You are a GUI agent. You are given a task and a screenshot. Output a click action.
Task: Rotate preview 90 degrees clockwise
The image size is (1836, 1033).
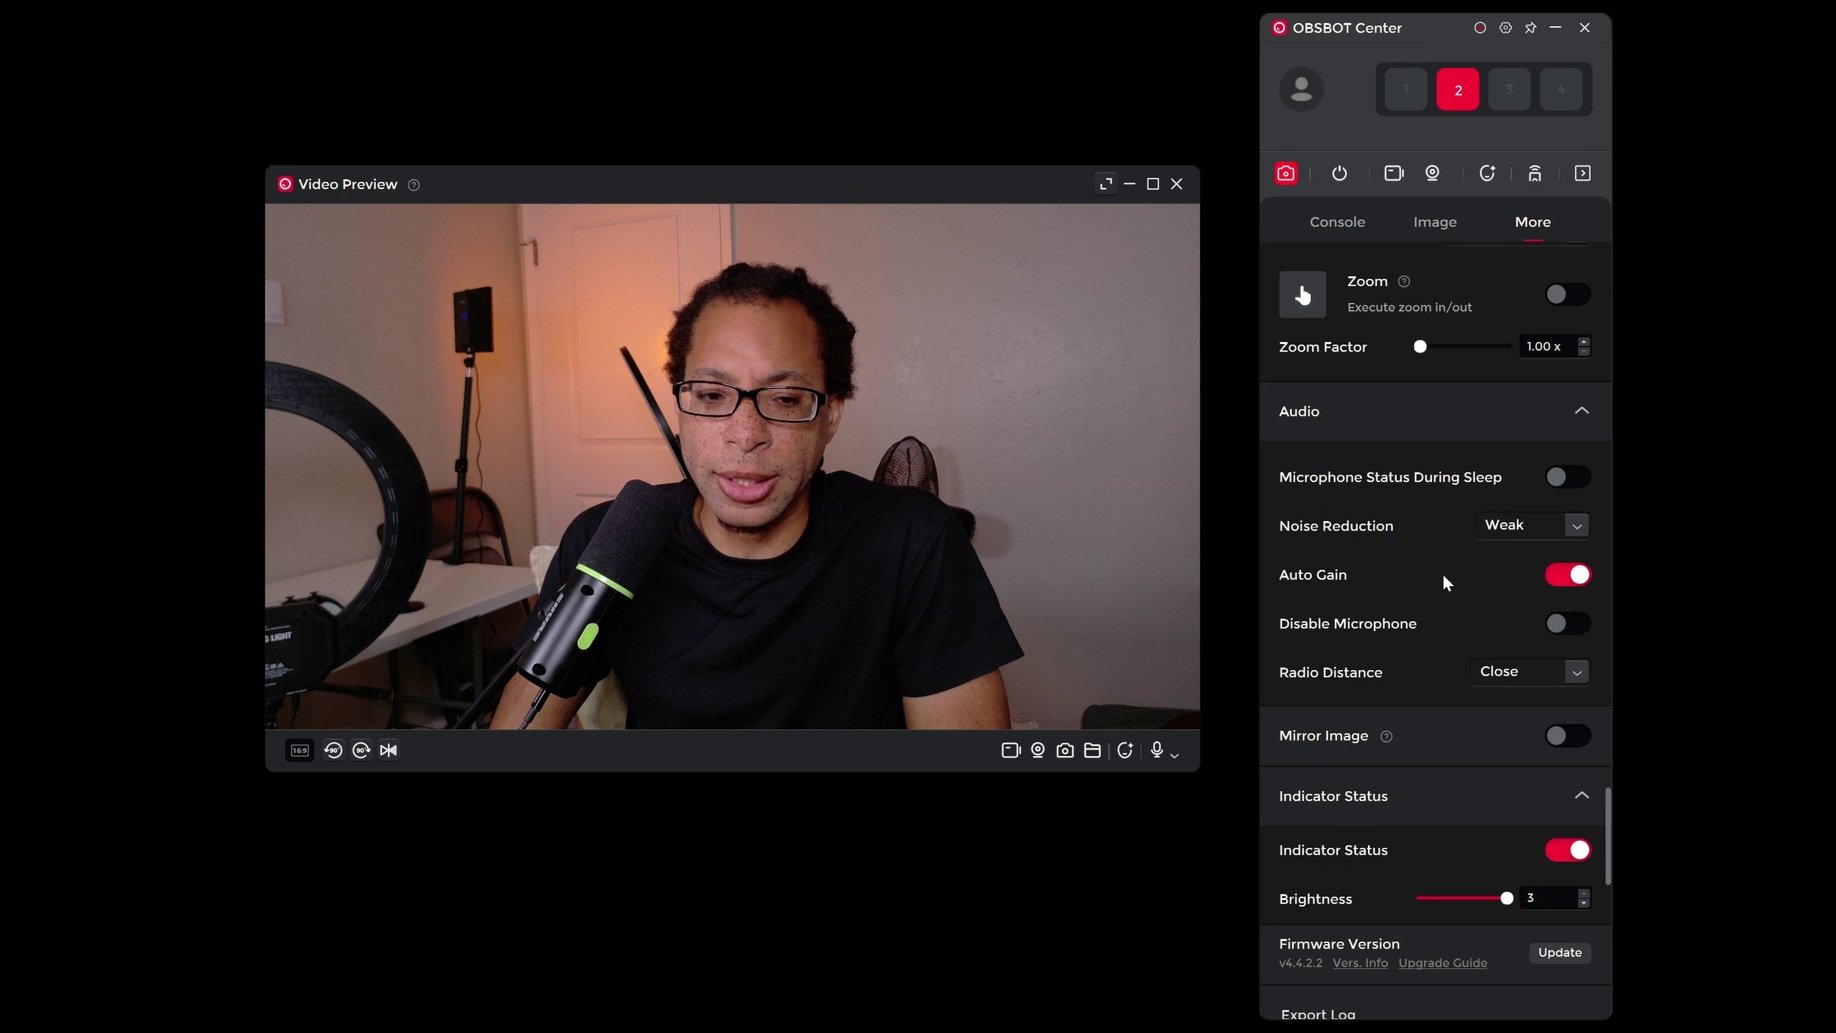361,750
